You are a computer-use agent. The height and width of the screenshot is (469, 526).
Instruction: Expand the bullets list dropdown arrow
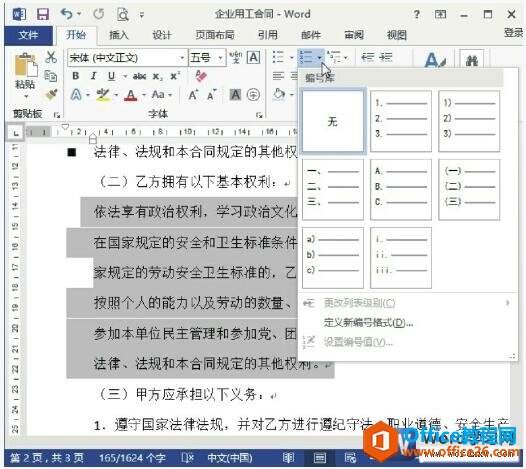(x=291, y=58)
